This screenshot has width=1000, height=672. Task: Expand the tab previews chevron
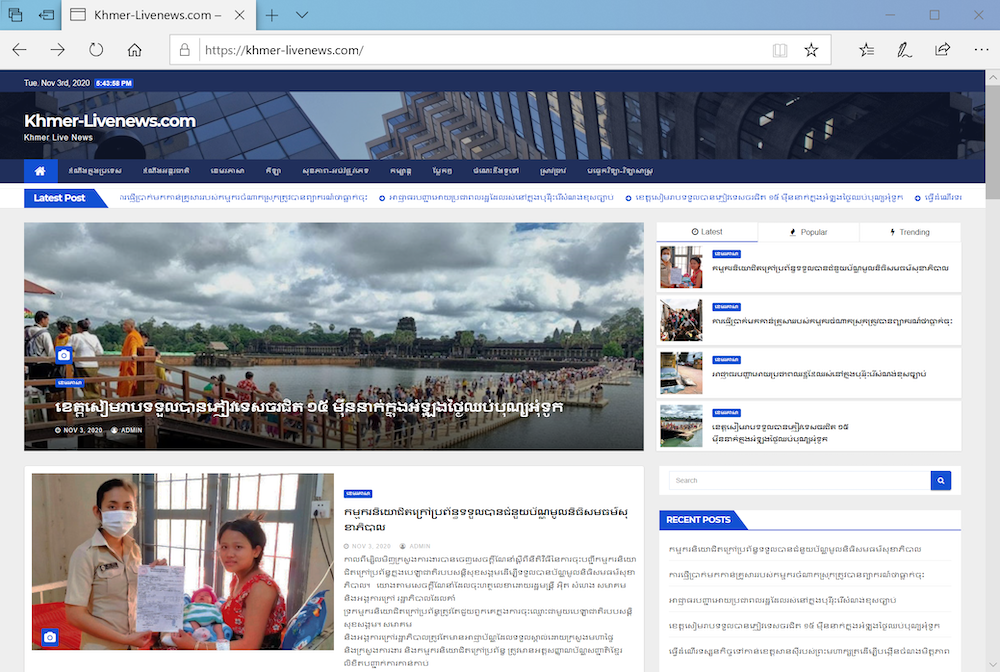[302, 15]
